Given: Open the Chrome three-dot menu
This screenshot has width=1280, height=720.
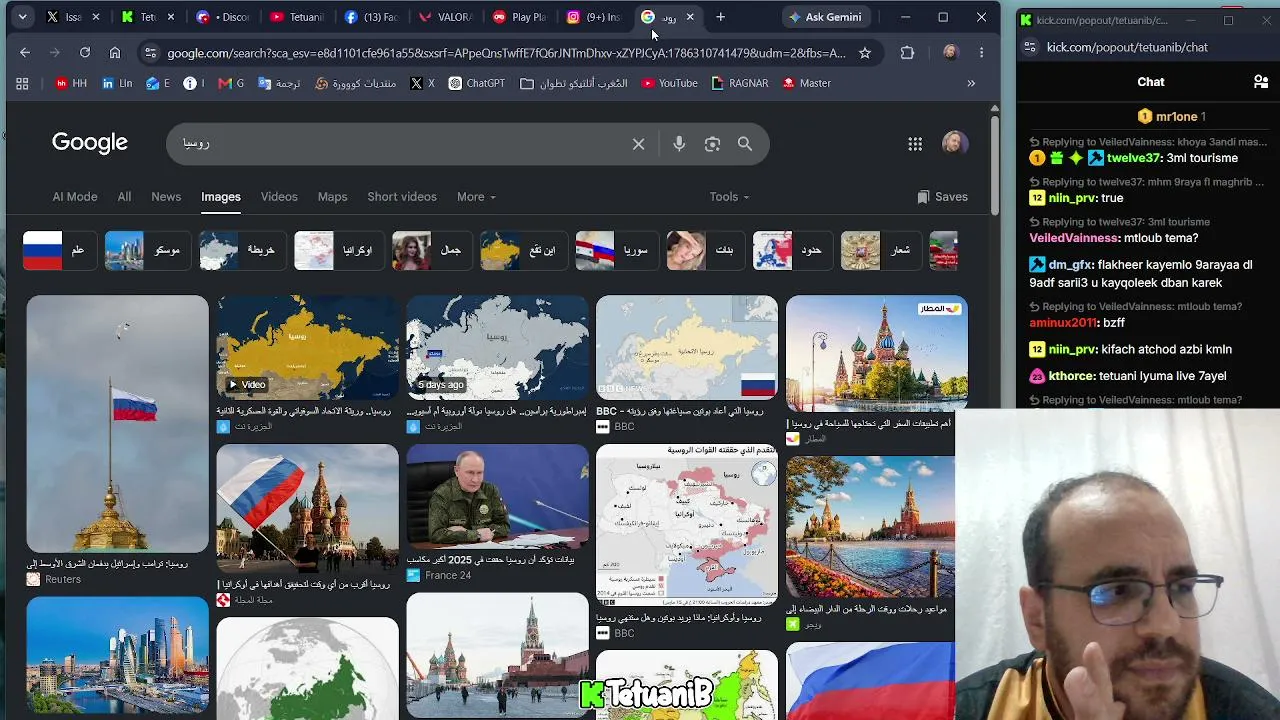Looking at the screenshot, I should point(981,53).
